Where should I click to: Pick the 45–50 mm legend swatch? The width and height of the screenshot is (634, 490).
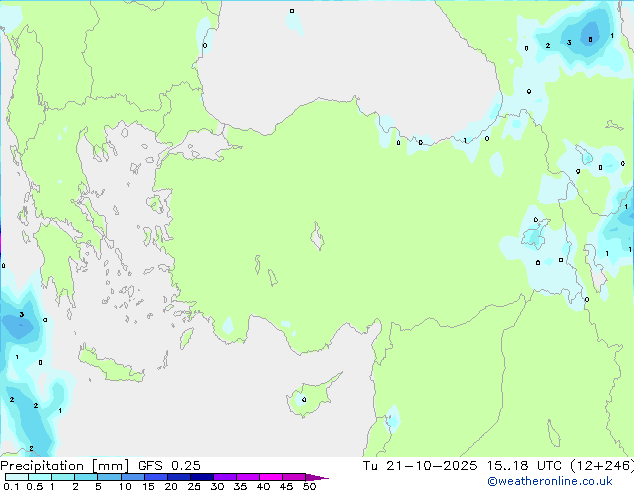click(294, 477)
